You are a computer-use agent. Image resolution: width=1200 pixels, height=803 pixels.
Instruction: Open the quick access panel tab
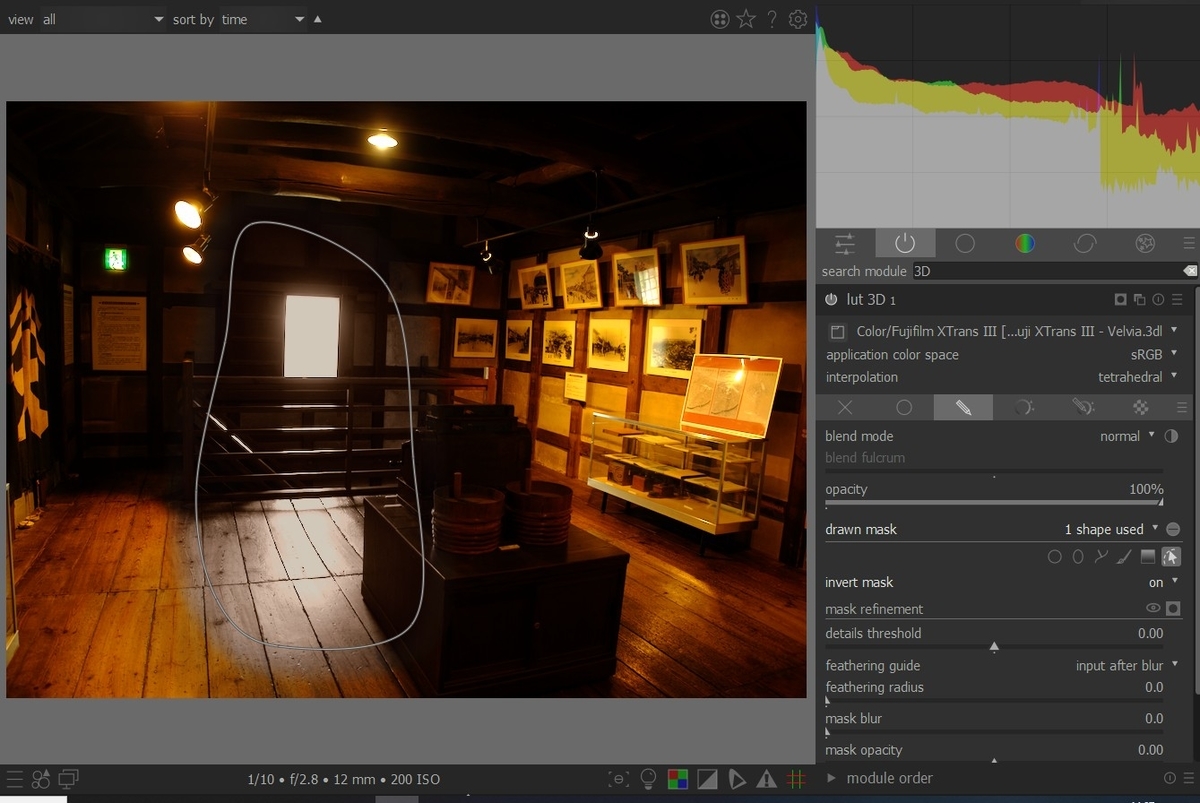(x=845, y=243)
